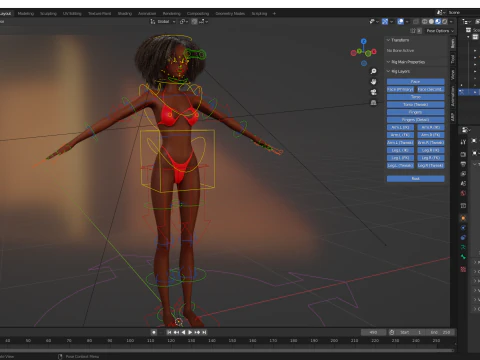Viewport: 480px width, 360px height.
Task: Toggle X-ray display icon
Action: pos(416,22)
